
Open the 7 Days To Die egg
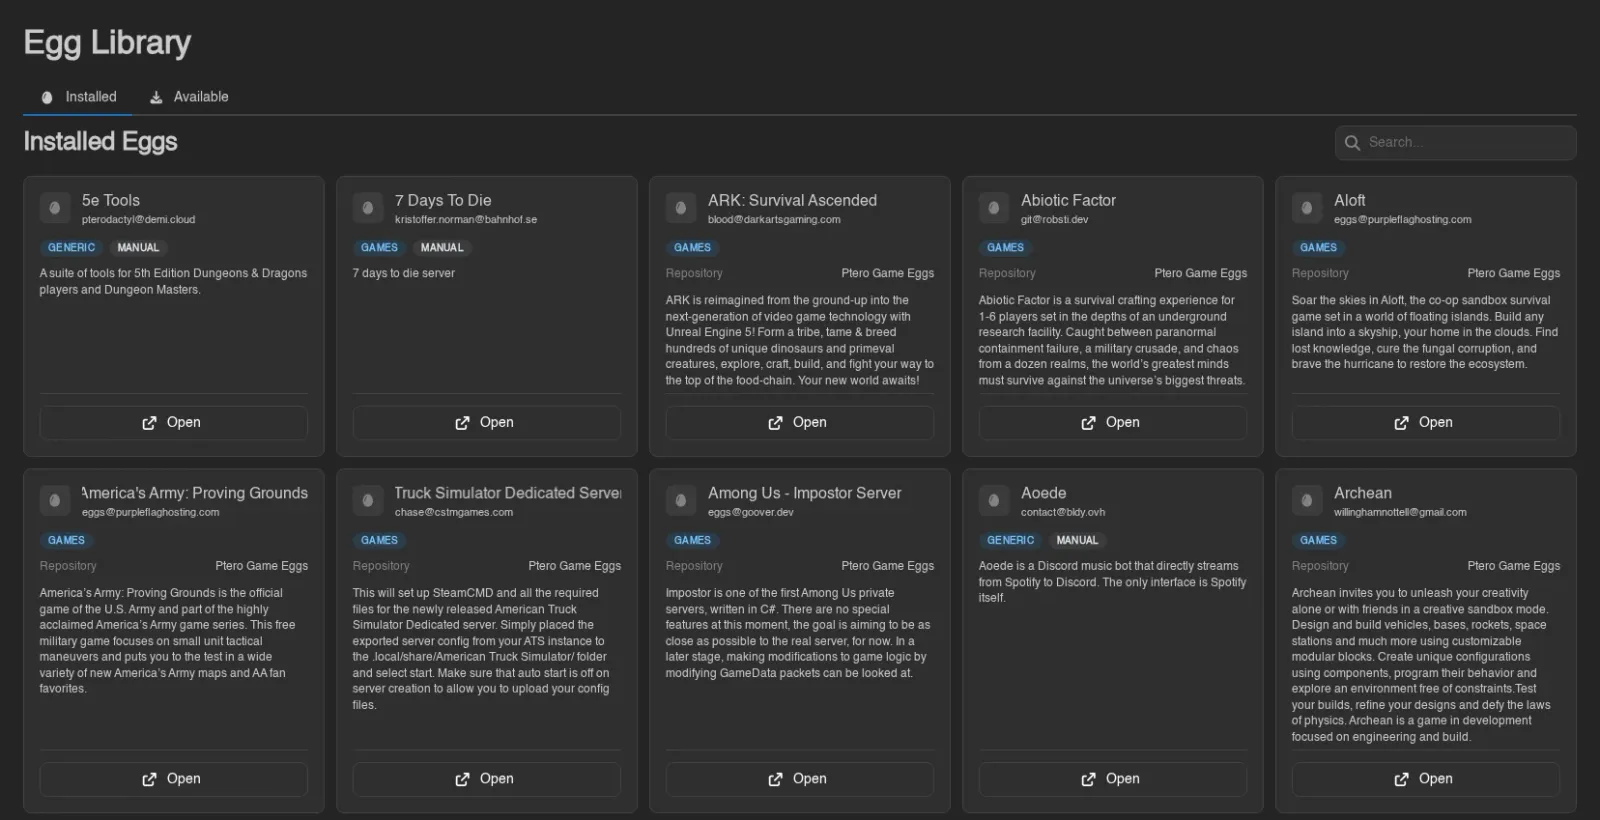point(486,423)
